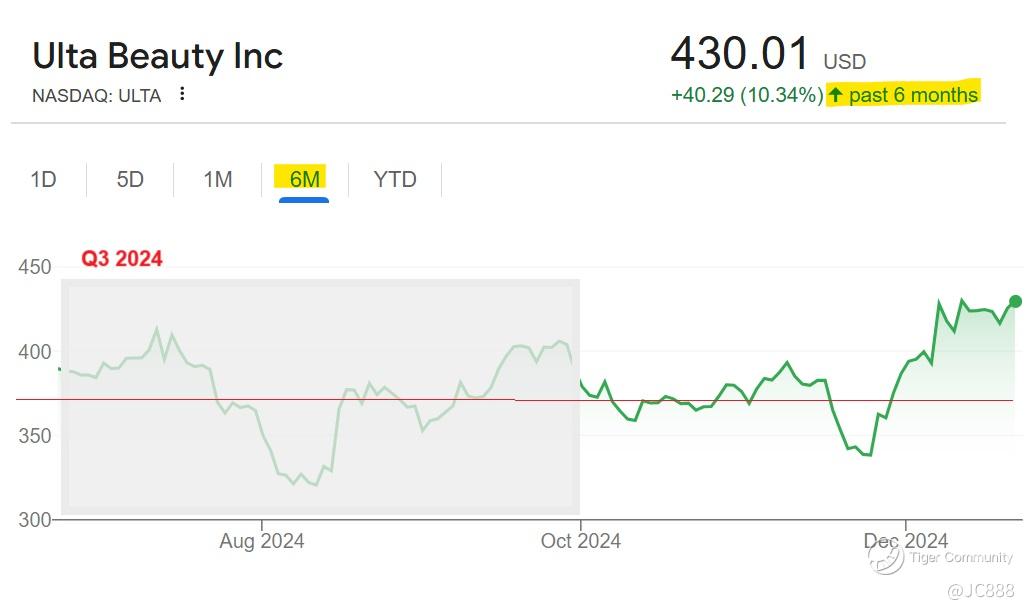
Task: Select the Oct 2024 axis marker
Action: [580, 541]
